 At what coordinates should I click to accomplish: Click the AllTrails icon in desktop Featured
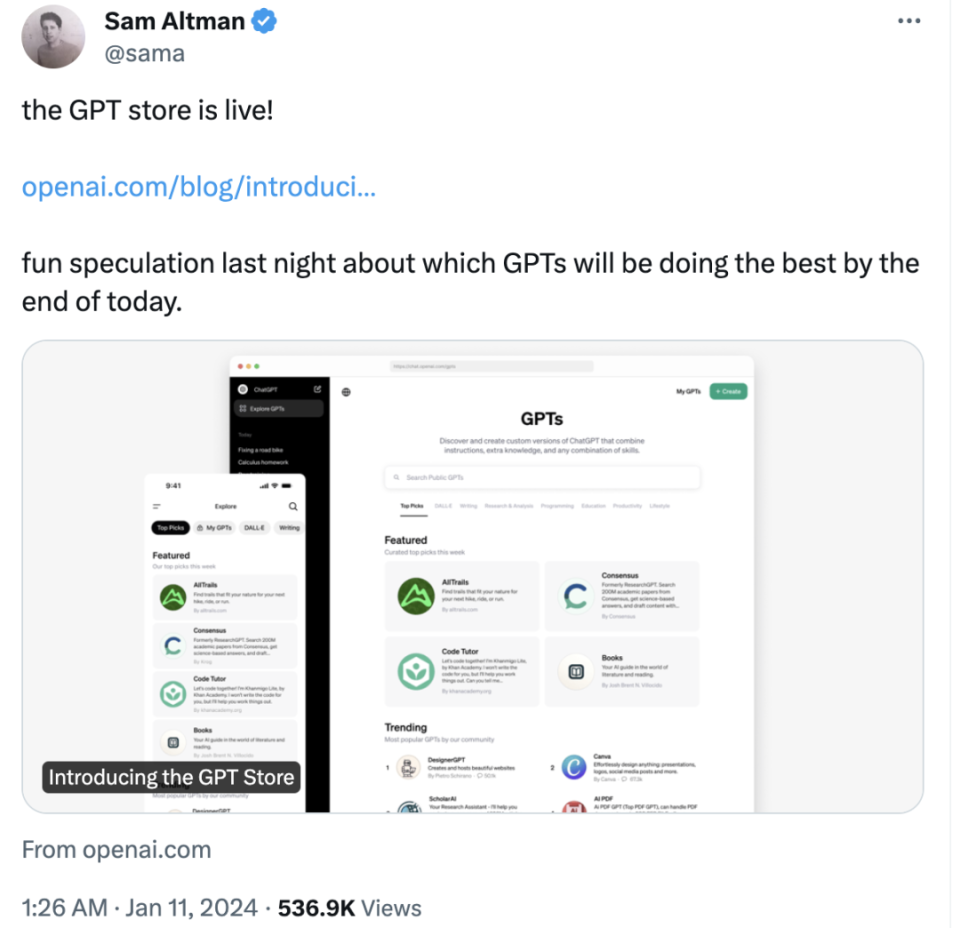click(x=413, y=596)
